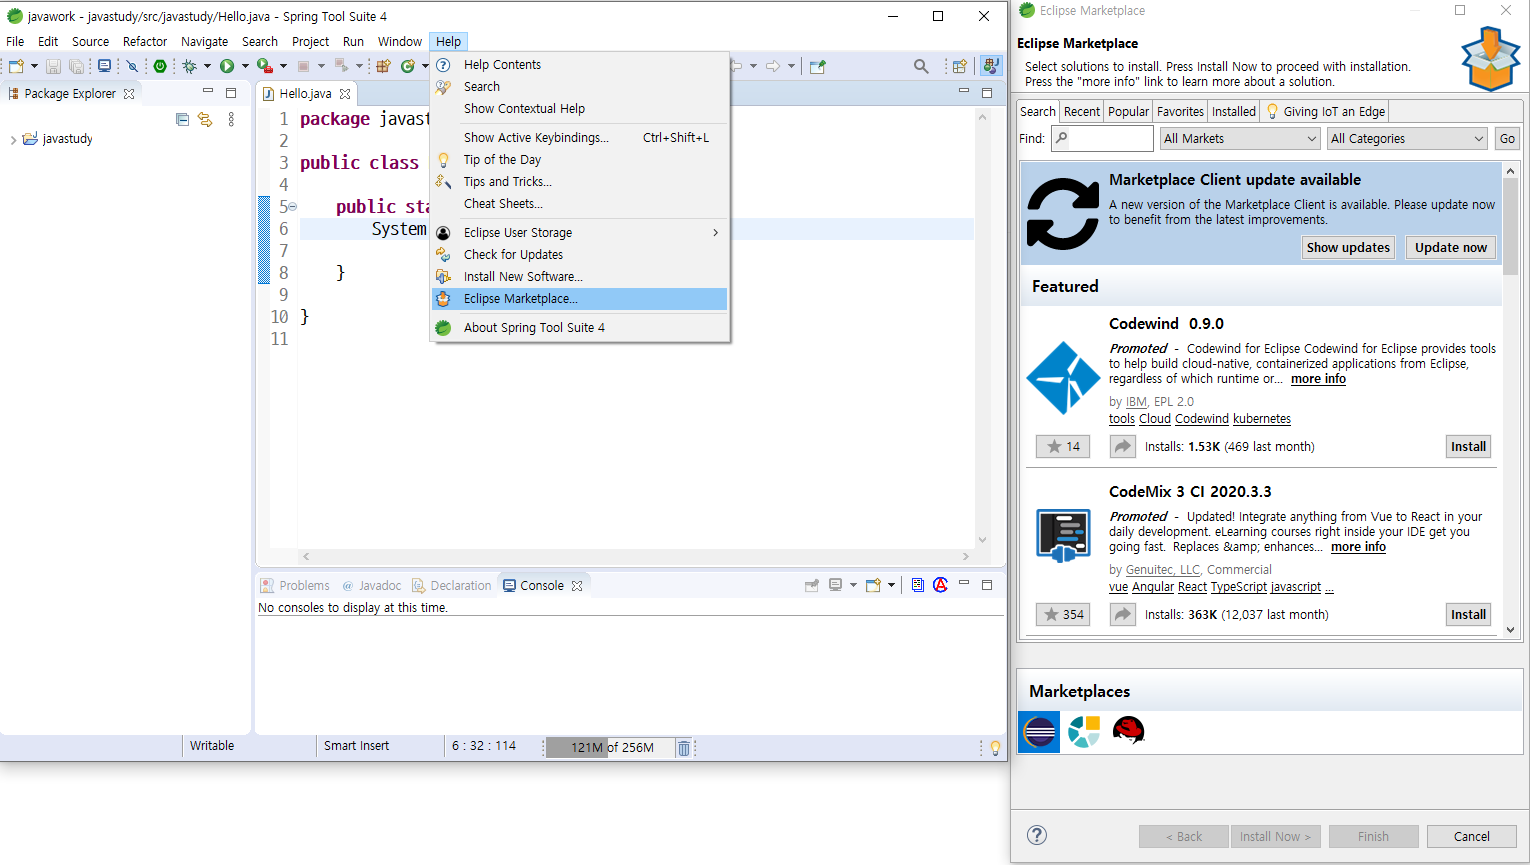The height and width of the screenshot is (865, 1530).
Task: Click the New Java Class green C icon
Action: click(408, 66)
